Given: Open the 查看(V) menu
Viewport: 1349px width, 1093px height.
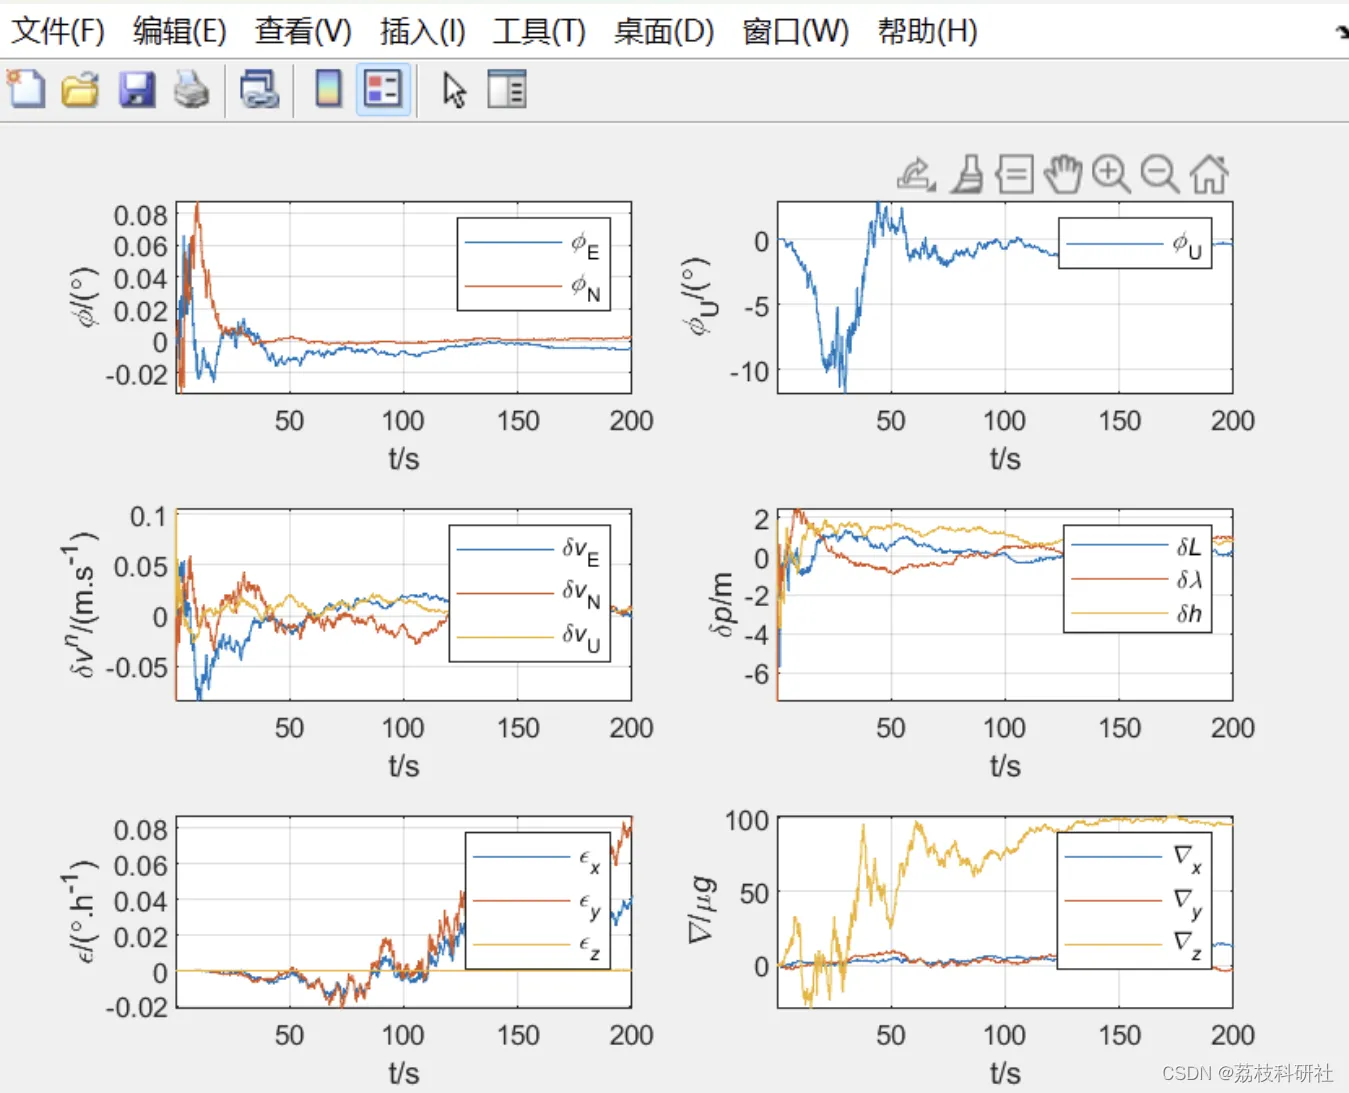Looking at the screenshot, I should 303,31.
